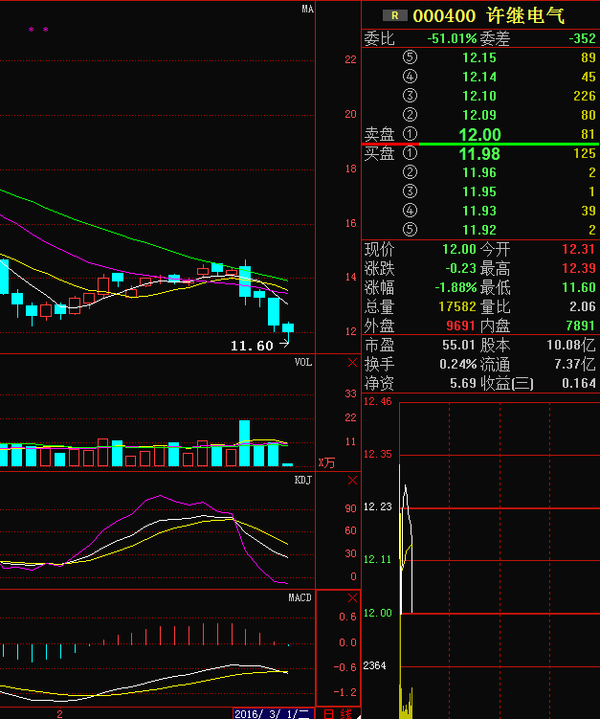Open the VOL indicator label menu

coord(303,362)
